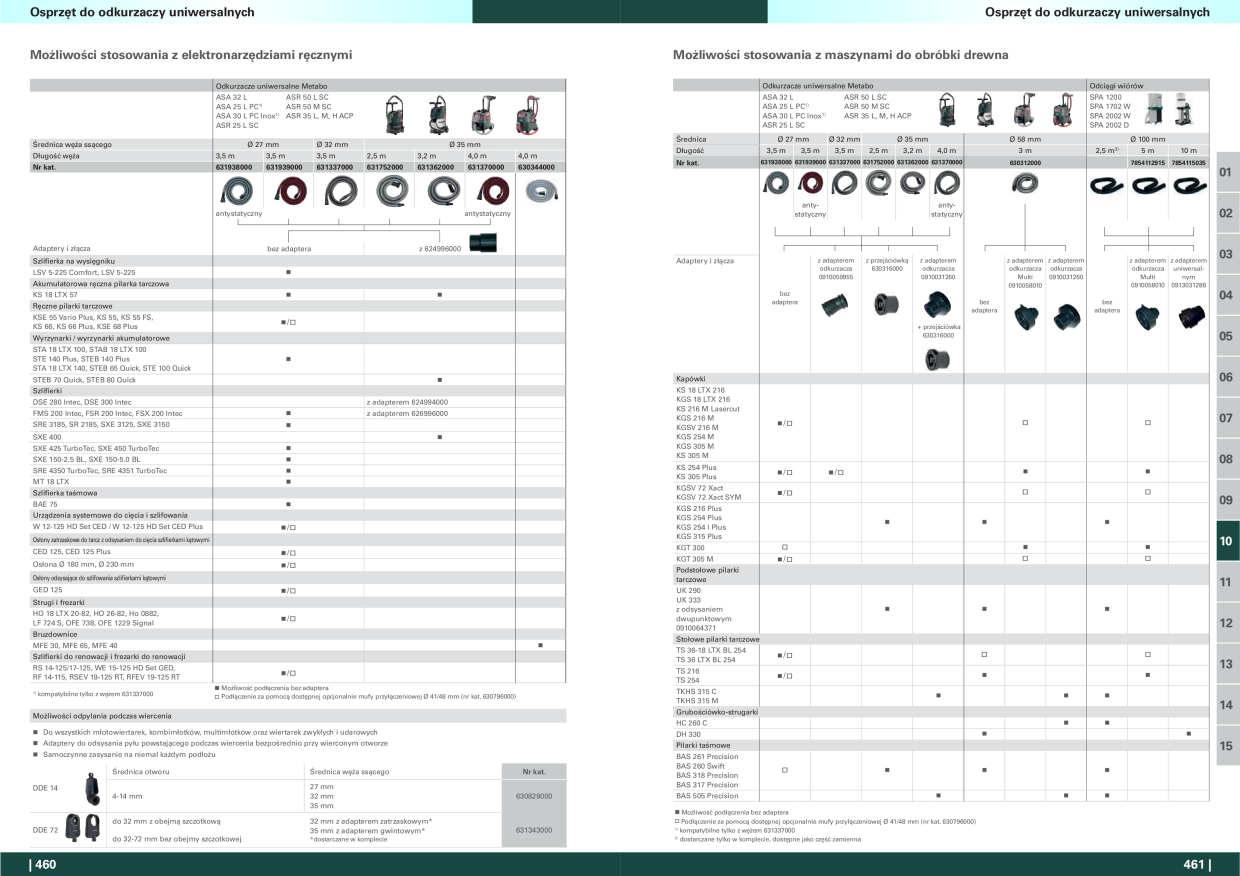
Task: Click the 'GED 125' row
Action: [x=298, y=590]
